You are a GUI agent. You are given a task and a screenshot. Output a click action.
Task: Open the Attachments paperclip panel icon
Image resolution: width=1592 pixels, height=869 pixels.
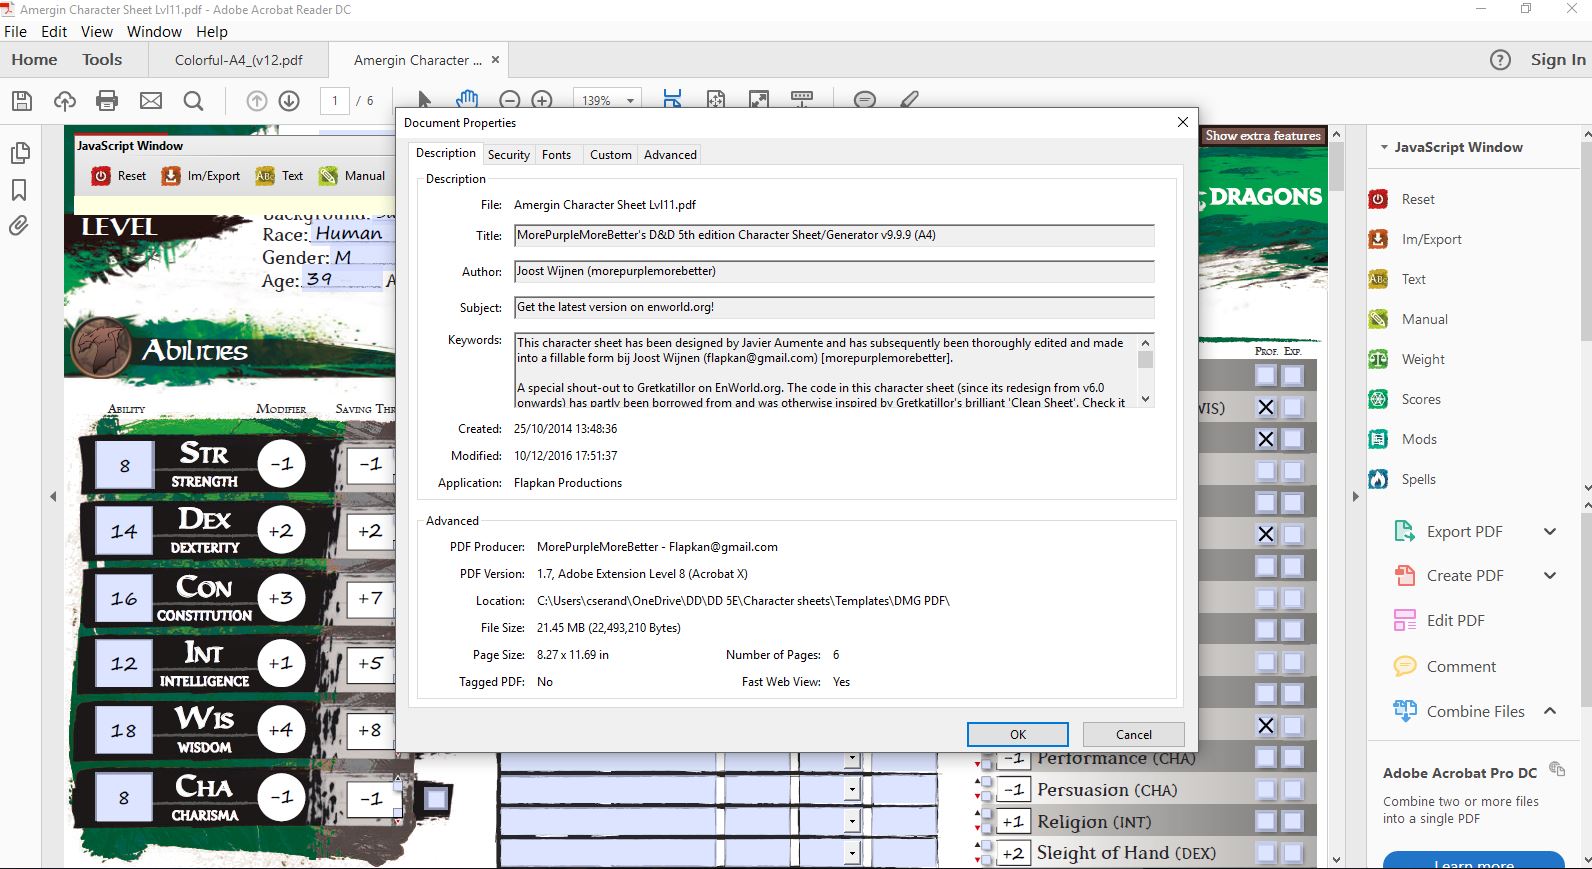tap(19, 226)
